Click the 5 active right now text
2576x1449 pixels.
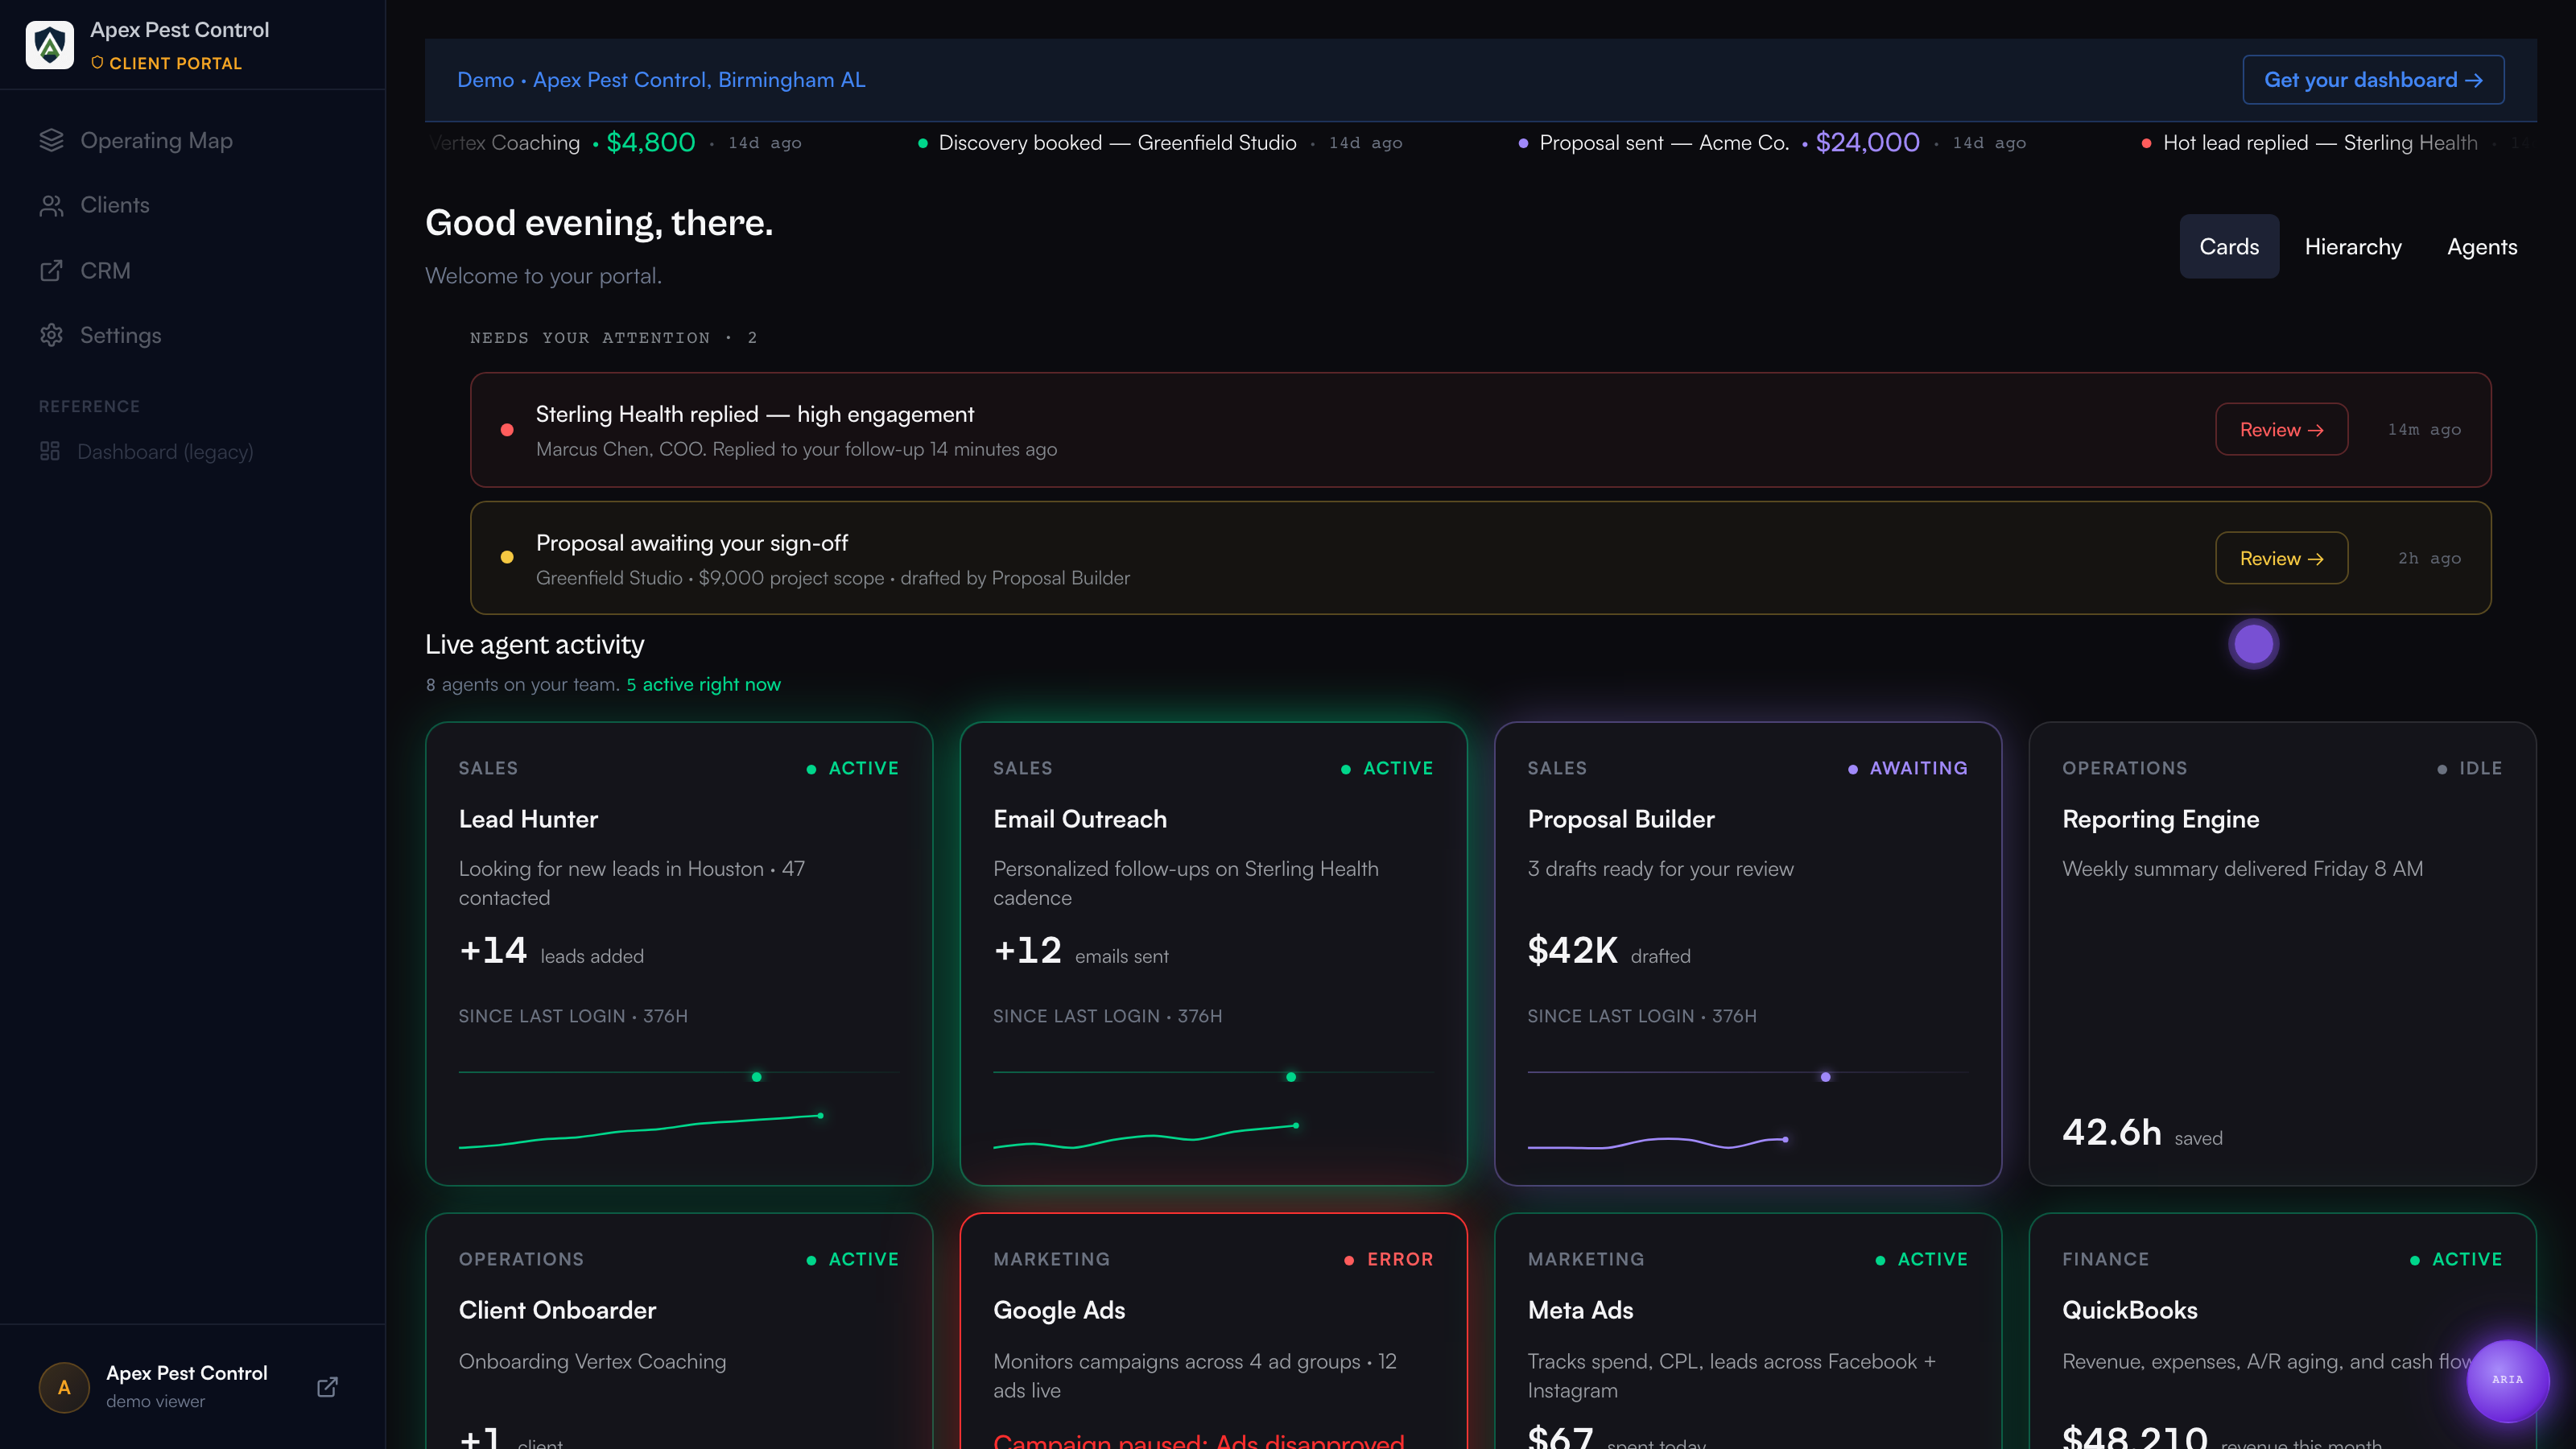[703, 684]
